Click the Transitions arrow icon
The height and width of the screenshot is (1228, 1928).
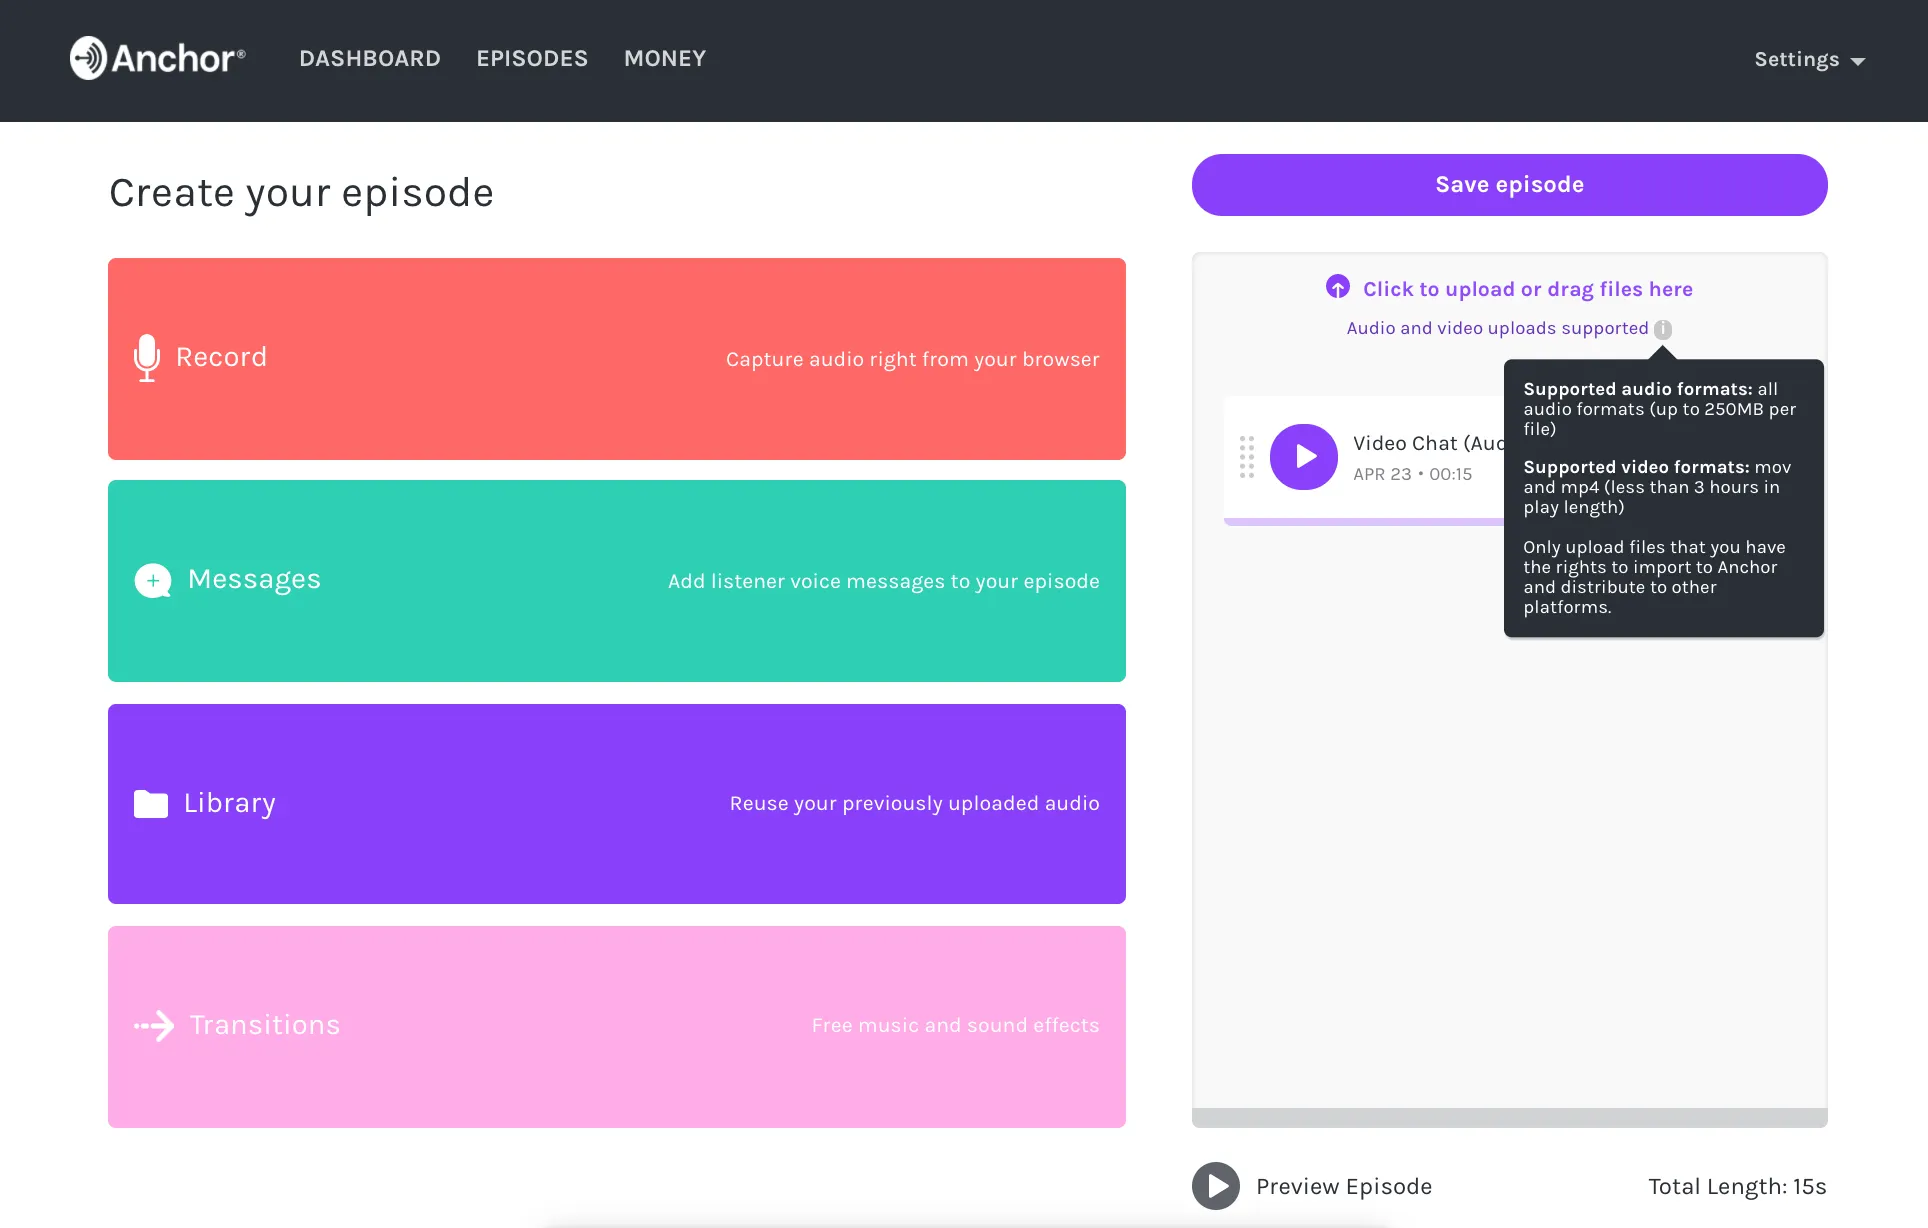coord(155,1026)
